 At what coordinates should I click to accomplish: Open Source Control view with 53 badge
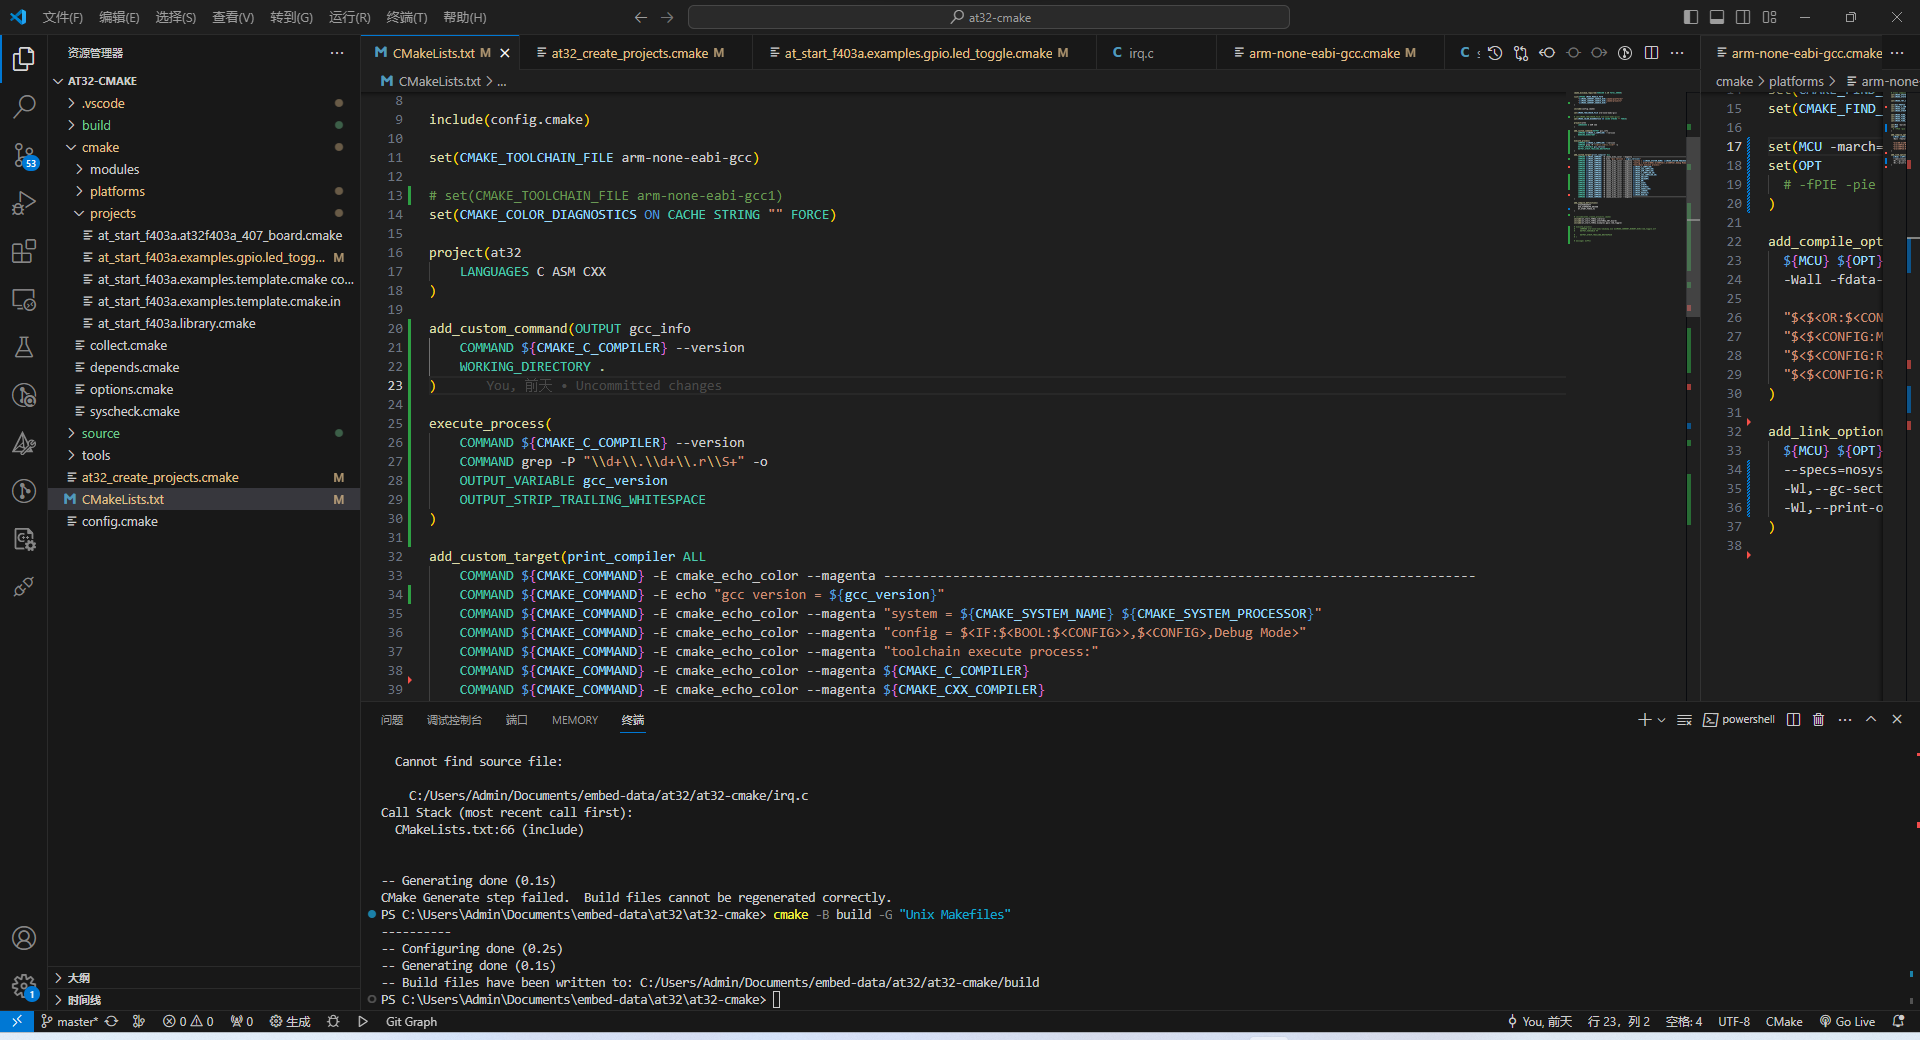click(24, 155)
